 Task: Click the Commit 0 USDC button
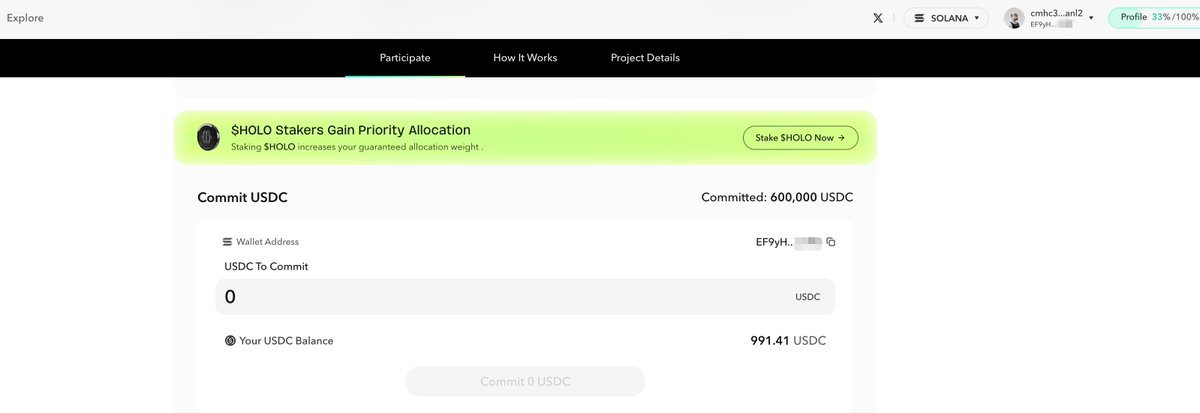525,381
